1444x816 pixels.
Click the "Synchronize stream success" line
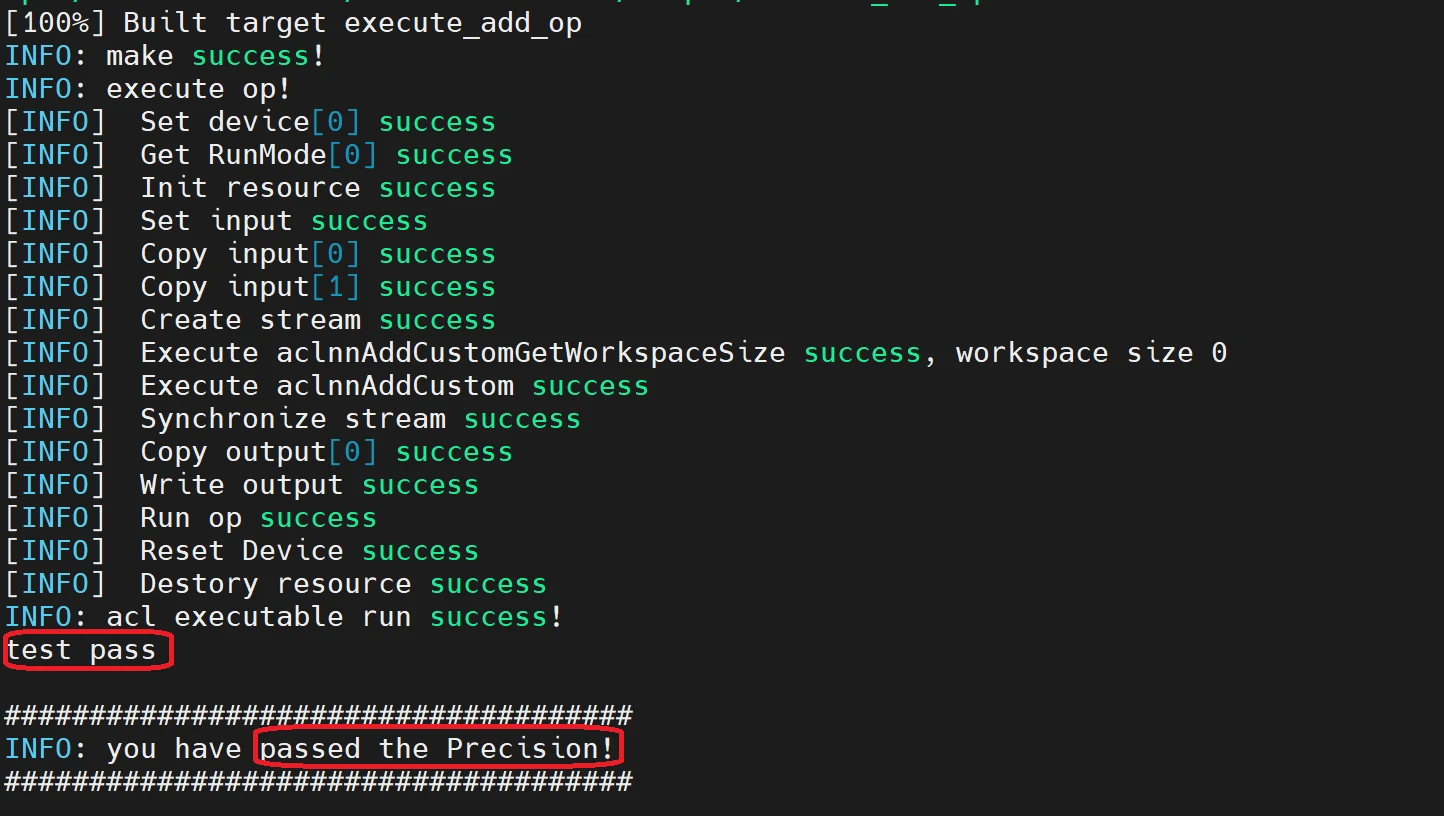[x=359, y=419]
